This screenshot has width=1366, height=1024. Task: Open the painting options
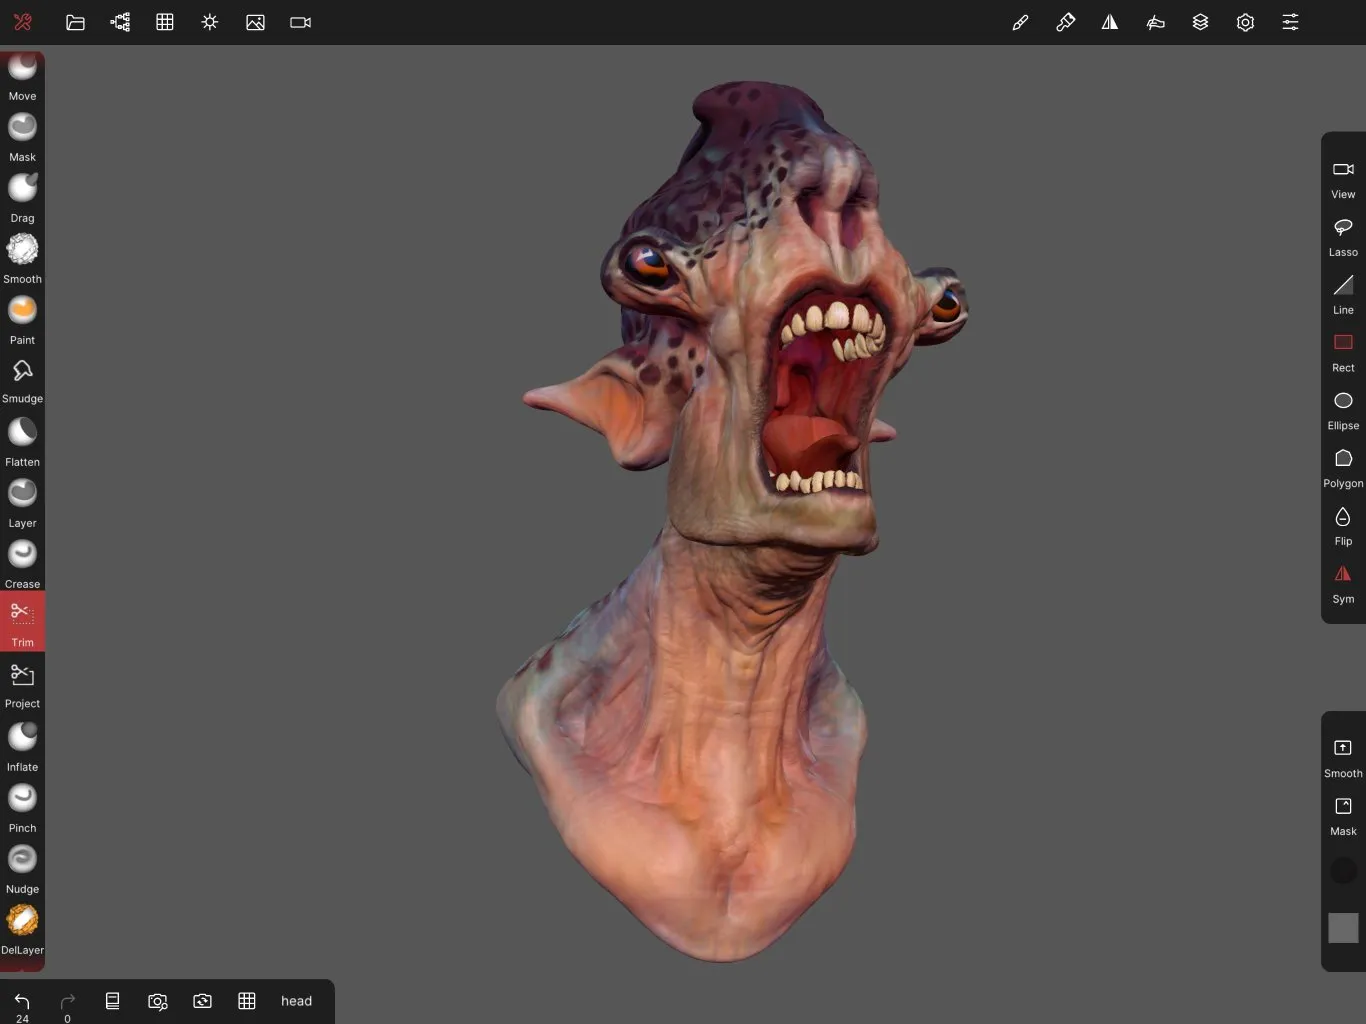pyautogui.click(x=1066, y=22)
